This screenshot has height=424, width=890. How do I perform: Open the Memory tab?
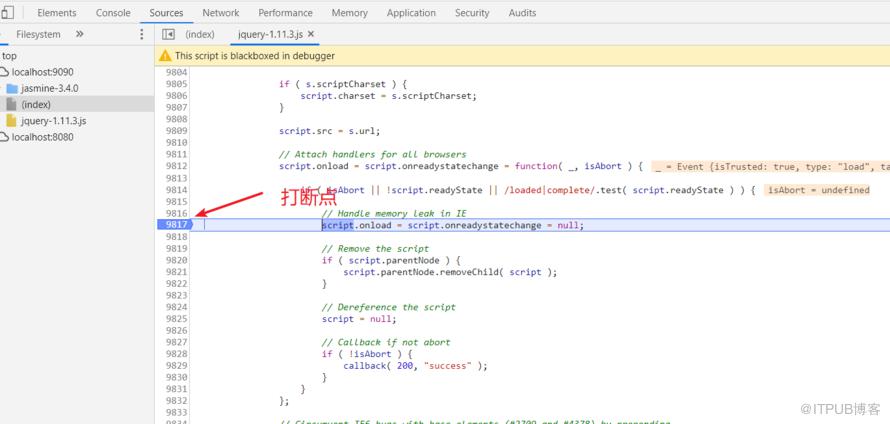350,12
